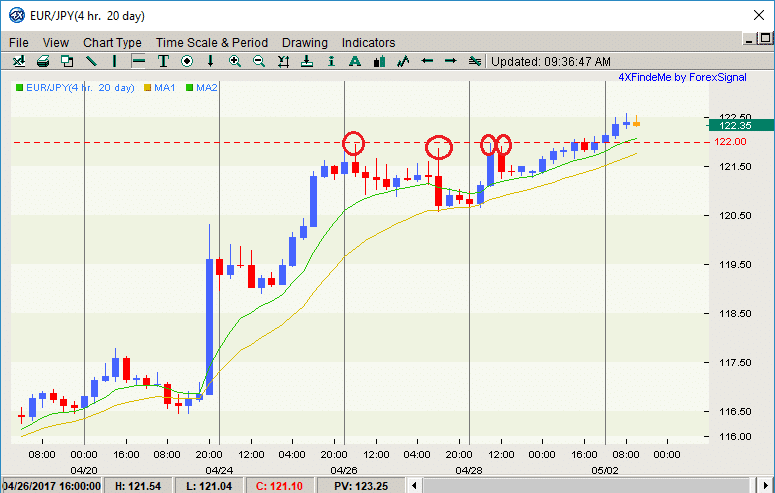Select the vertical line drawing tool

(115, 61)
